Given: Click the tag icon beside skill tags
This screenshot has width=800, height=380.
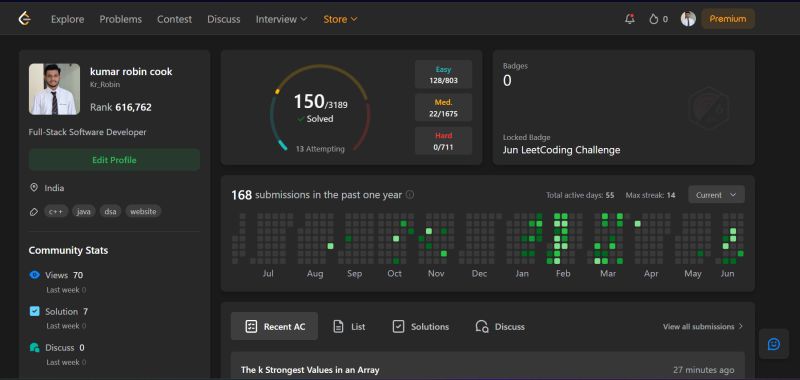Looking at the screenshot, I should [34, 211].
